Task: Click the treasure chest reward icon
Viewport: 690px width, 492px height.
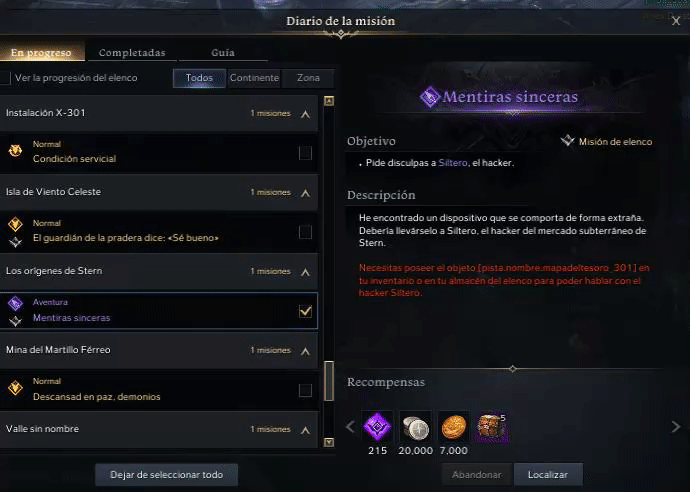Action: tap(492, 426)
